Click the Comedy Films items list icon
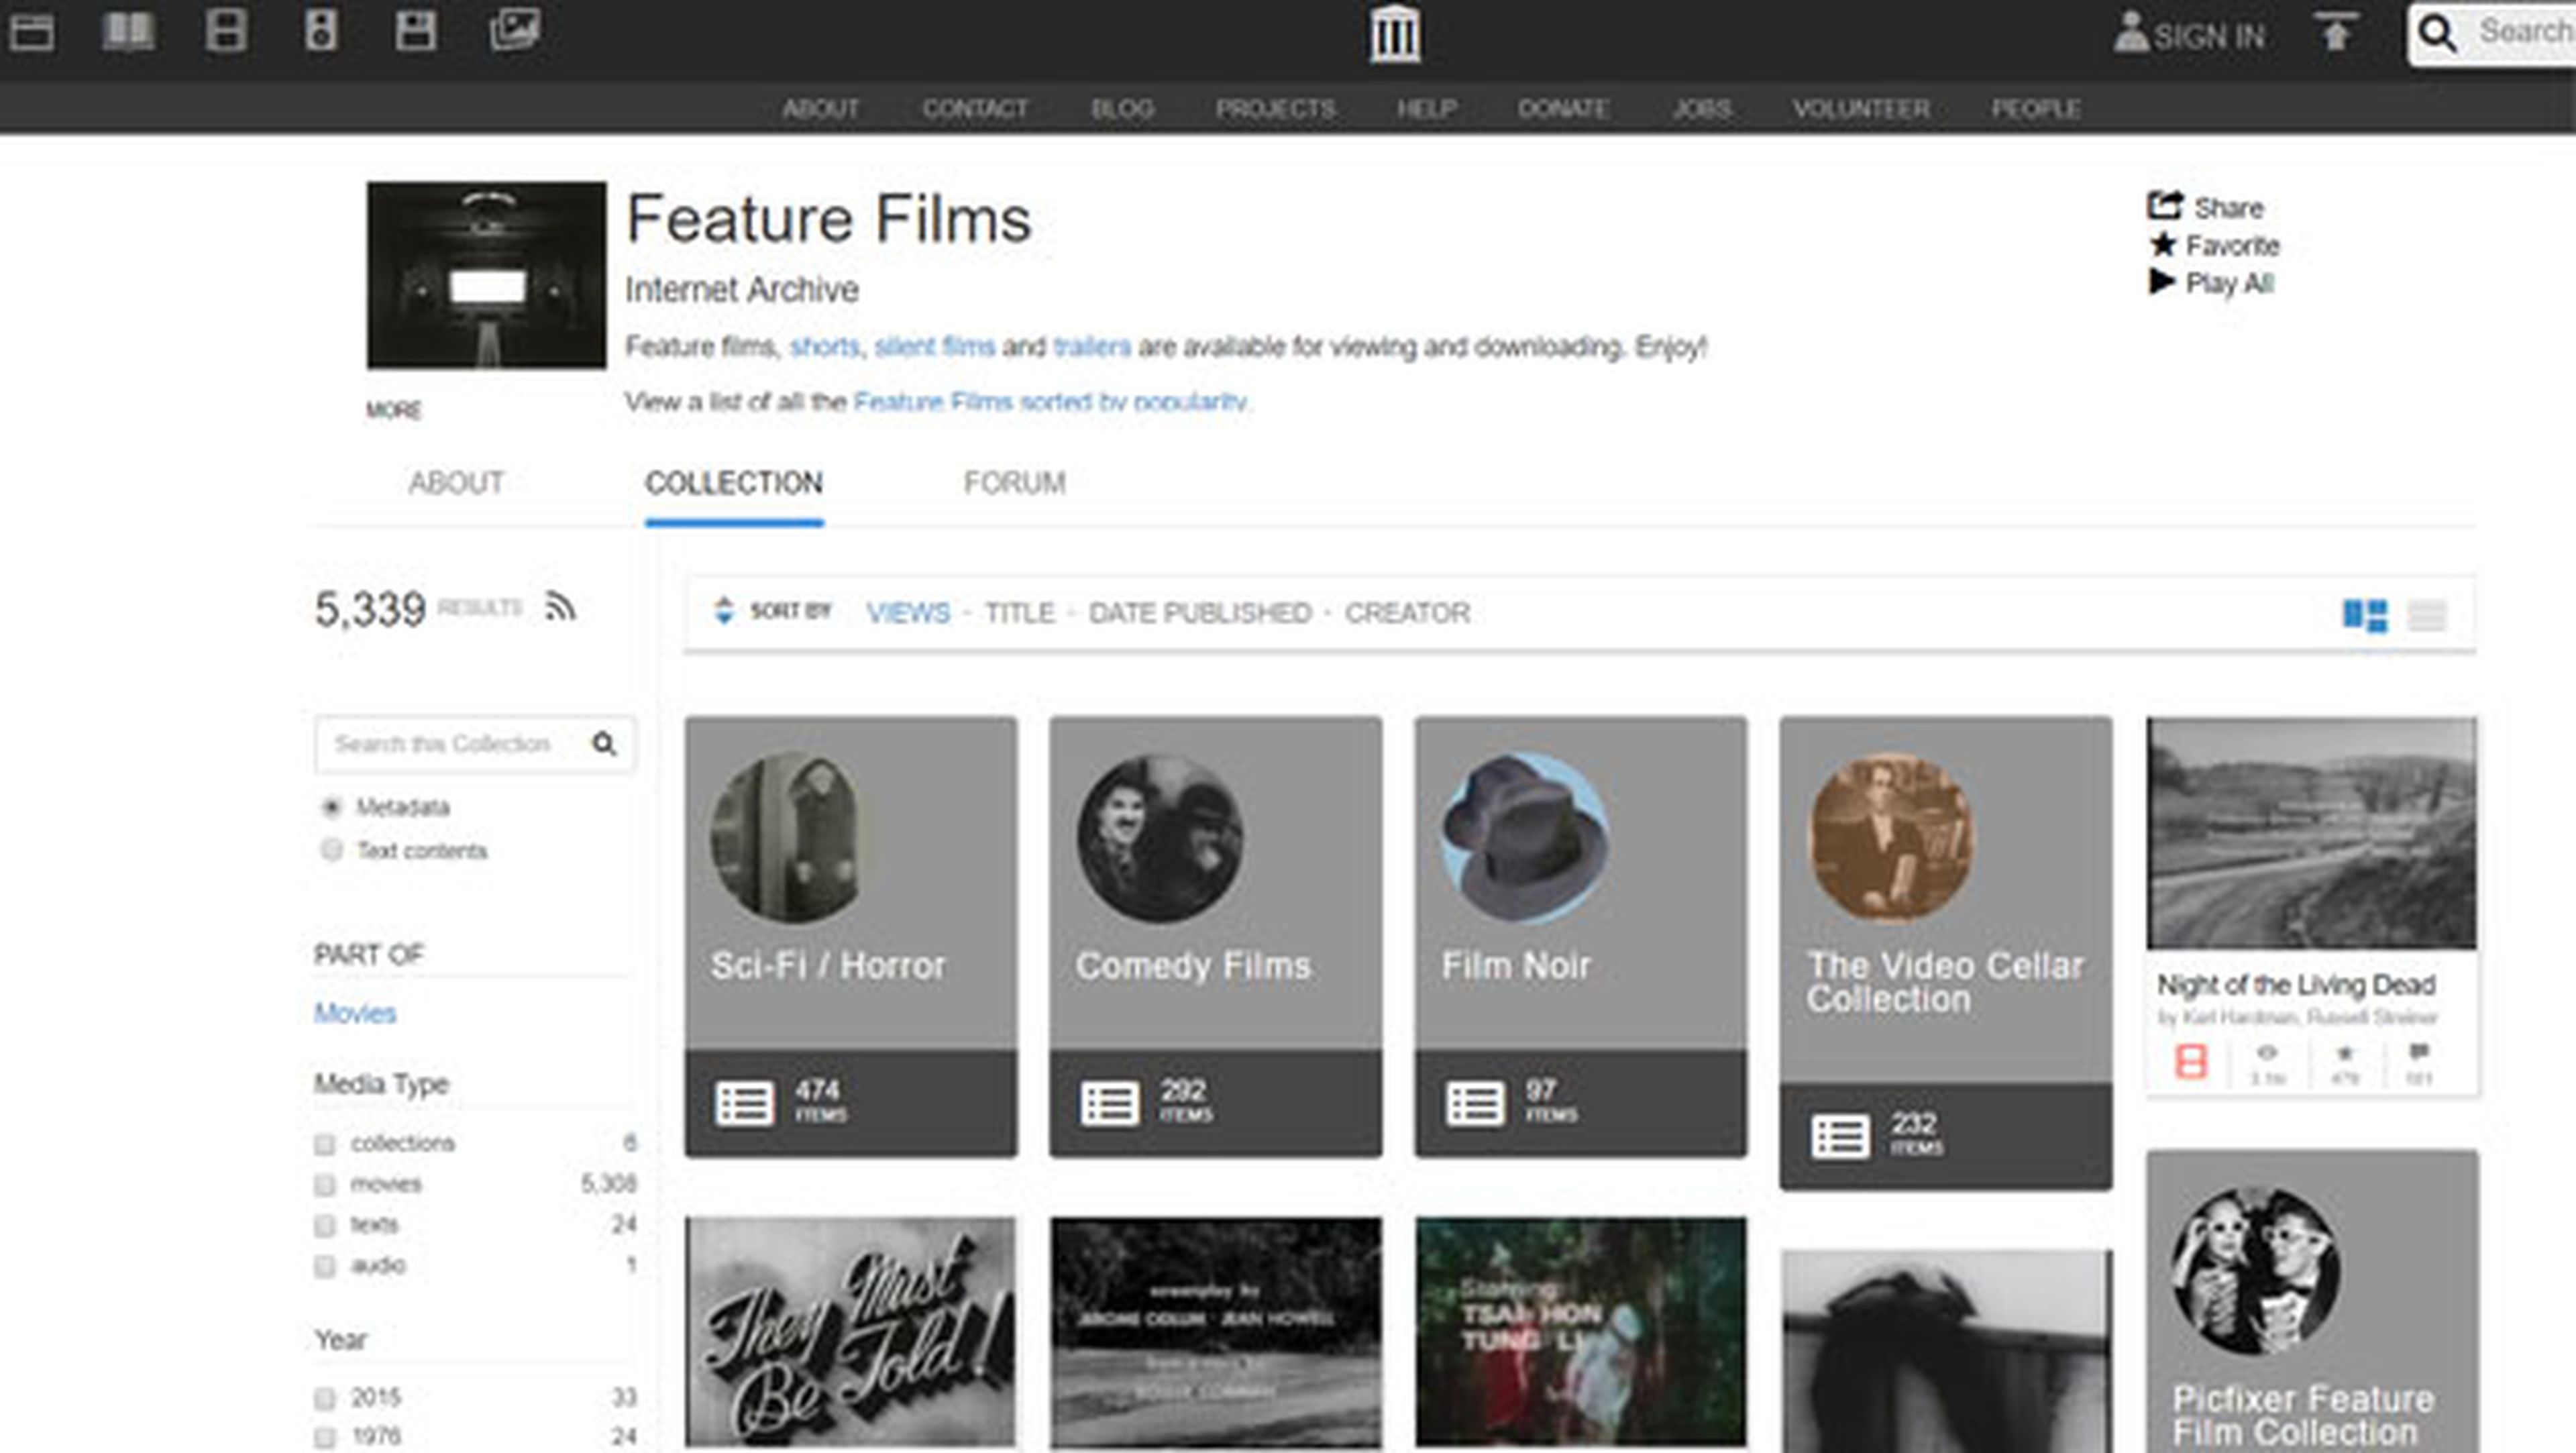Image resolution: width=2576 pixels, height=1453 pixels. tap(1109, 1104)
